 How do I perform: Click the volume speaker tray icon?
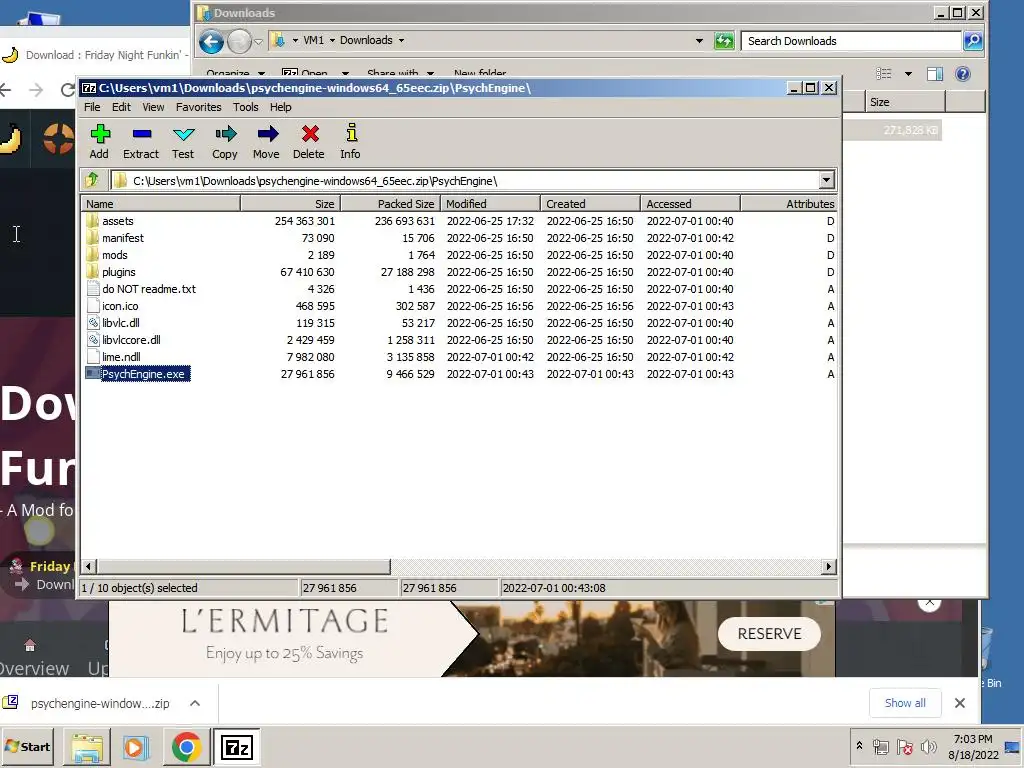tap(927, 746)
